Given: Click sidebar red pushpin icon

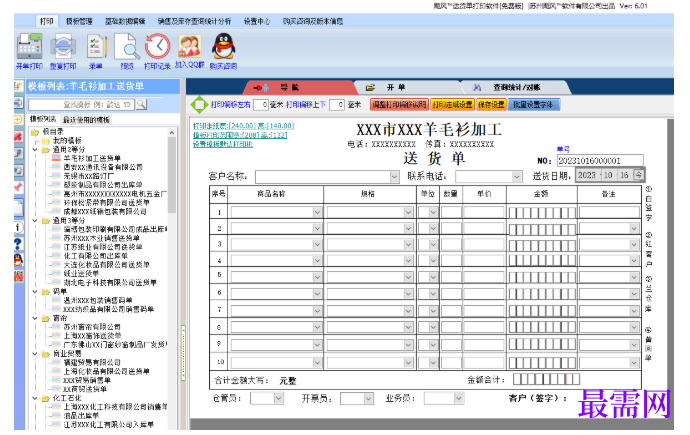Looking at the screenshot, I should click(18, 187).
